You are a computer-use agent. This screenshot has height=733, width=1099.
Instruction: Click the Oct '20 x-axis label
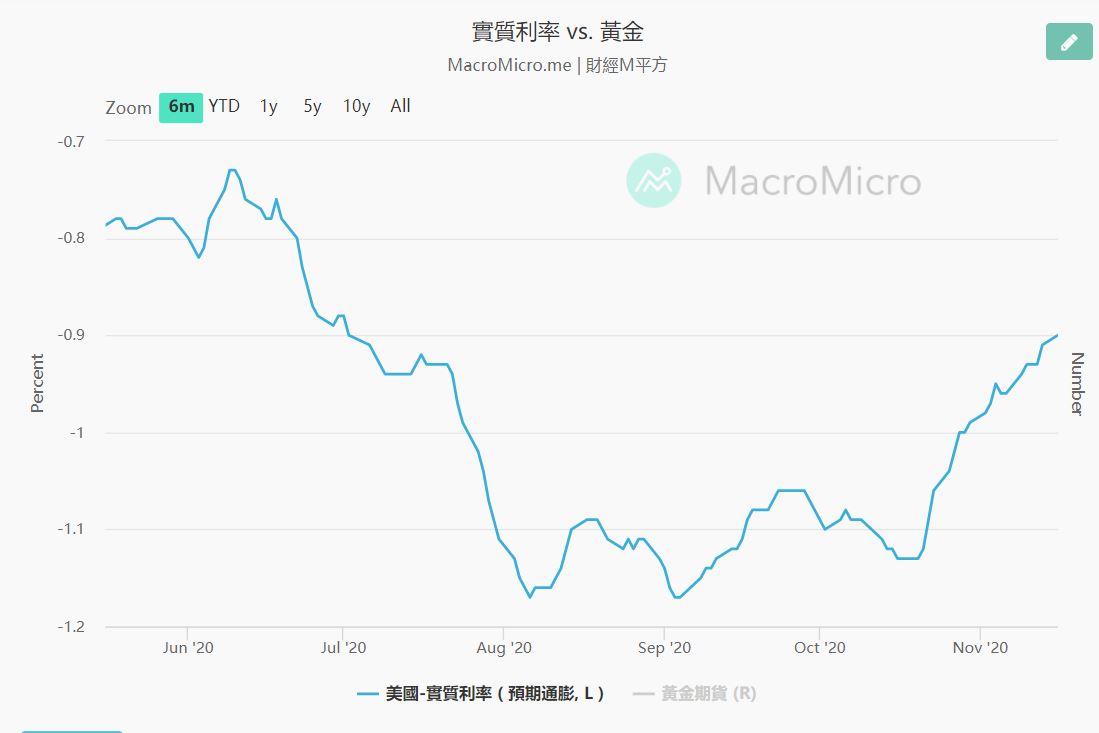tap(820, 648)
